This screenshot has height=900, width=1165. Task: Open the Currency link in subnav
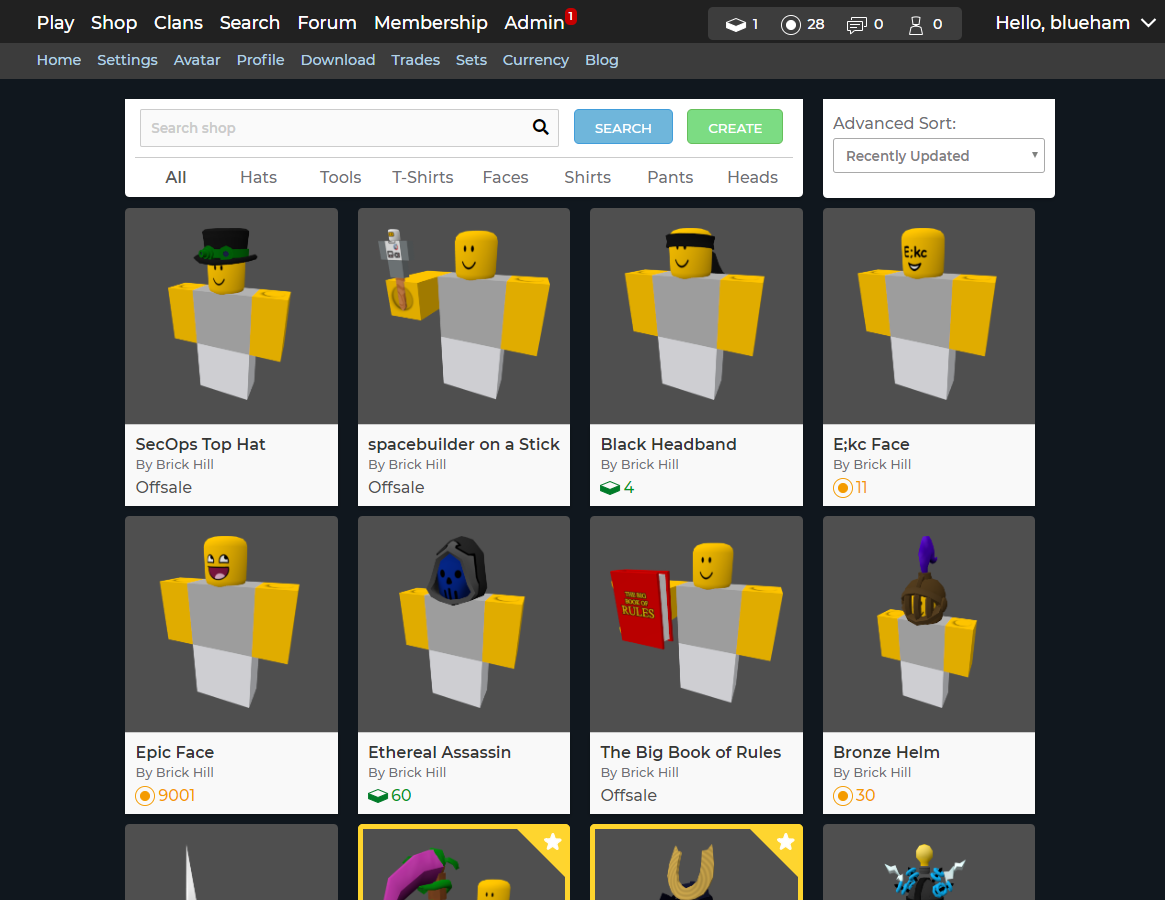[535, 60]
